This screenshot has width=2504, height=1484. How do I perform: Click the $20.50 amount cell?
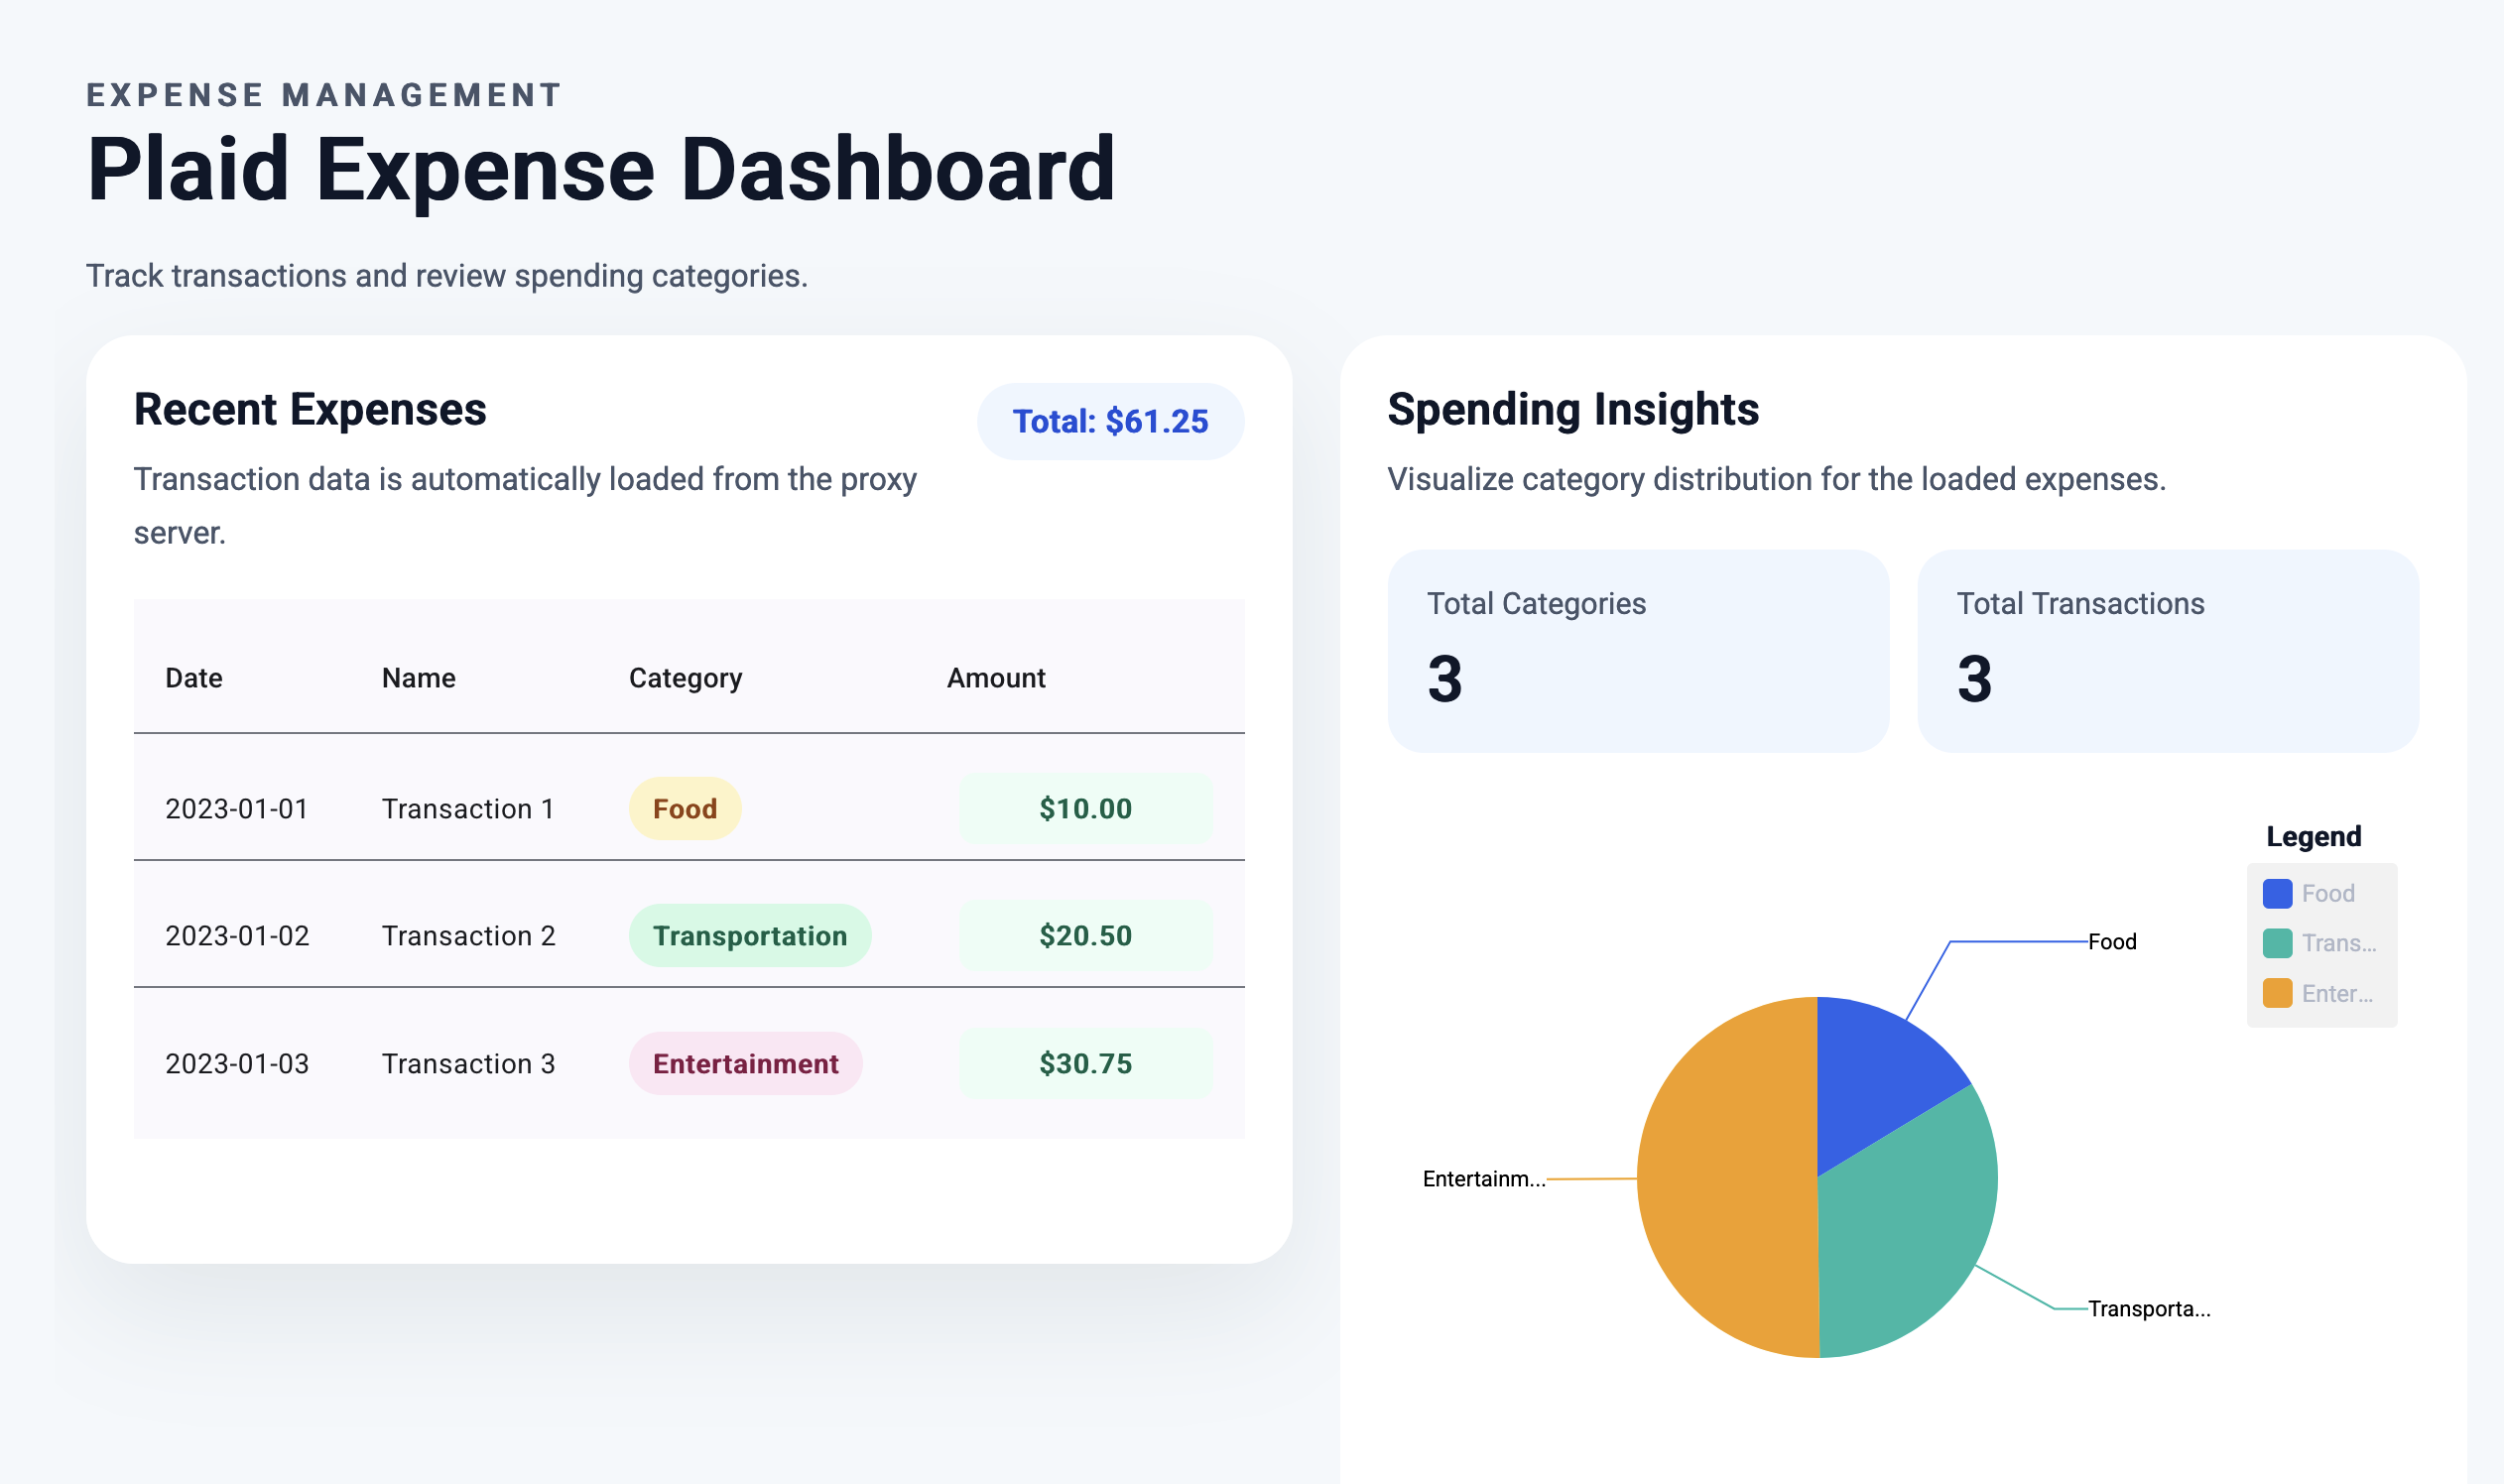point(1086,935)
